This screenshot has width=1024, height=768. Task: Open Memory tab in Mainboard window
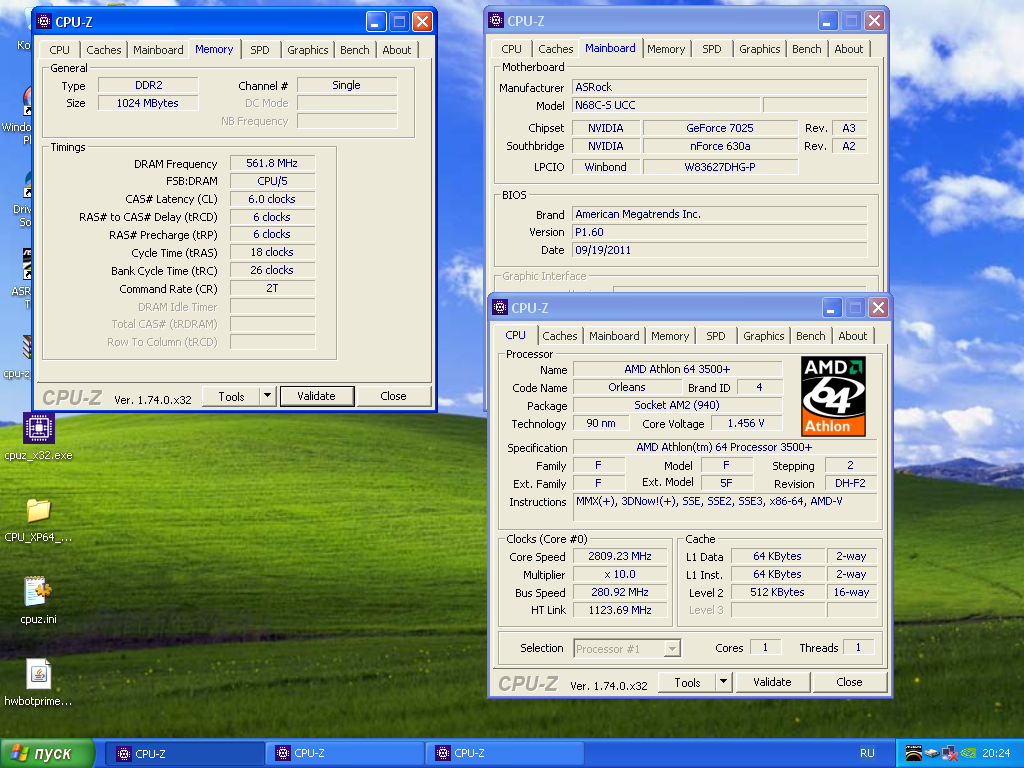tap(666, 49)
